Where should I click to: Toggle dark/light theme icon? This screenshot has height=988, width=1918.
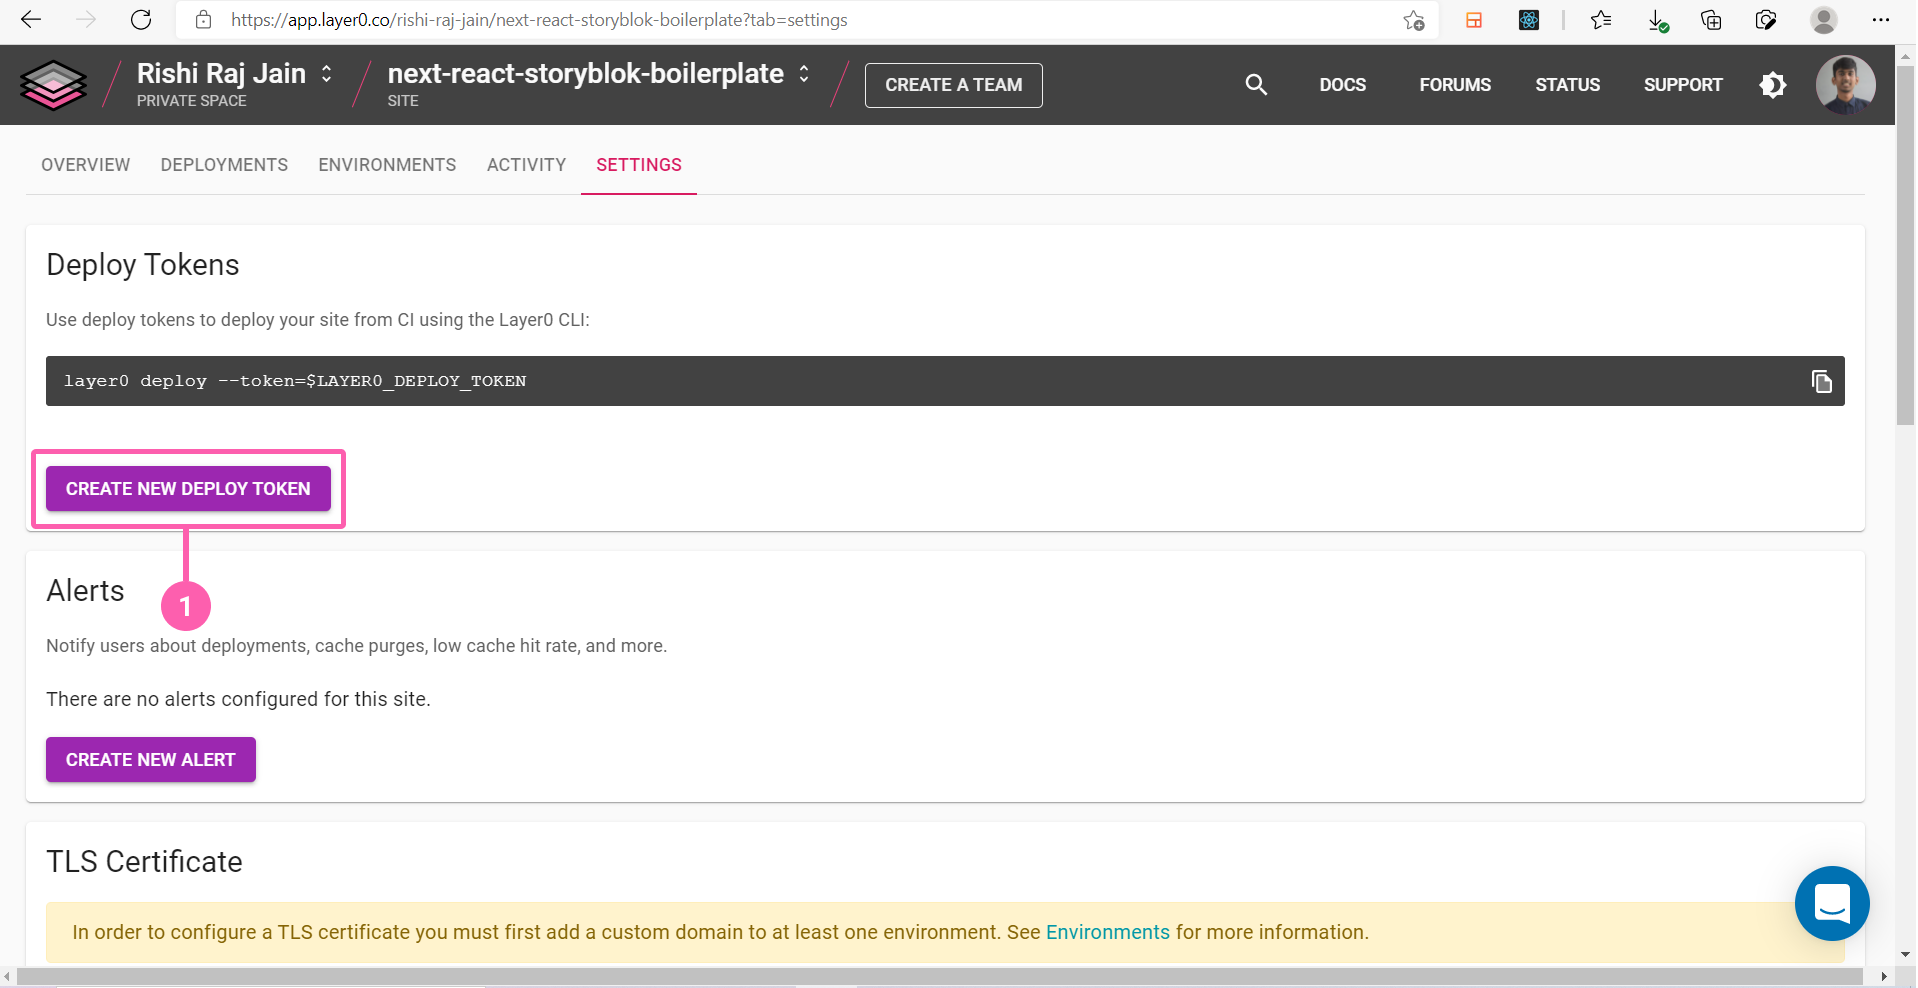pyautogui.click(x=1772, y=85)
